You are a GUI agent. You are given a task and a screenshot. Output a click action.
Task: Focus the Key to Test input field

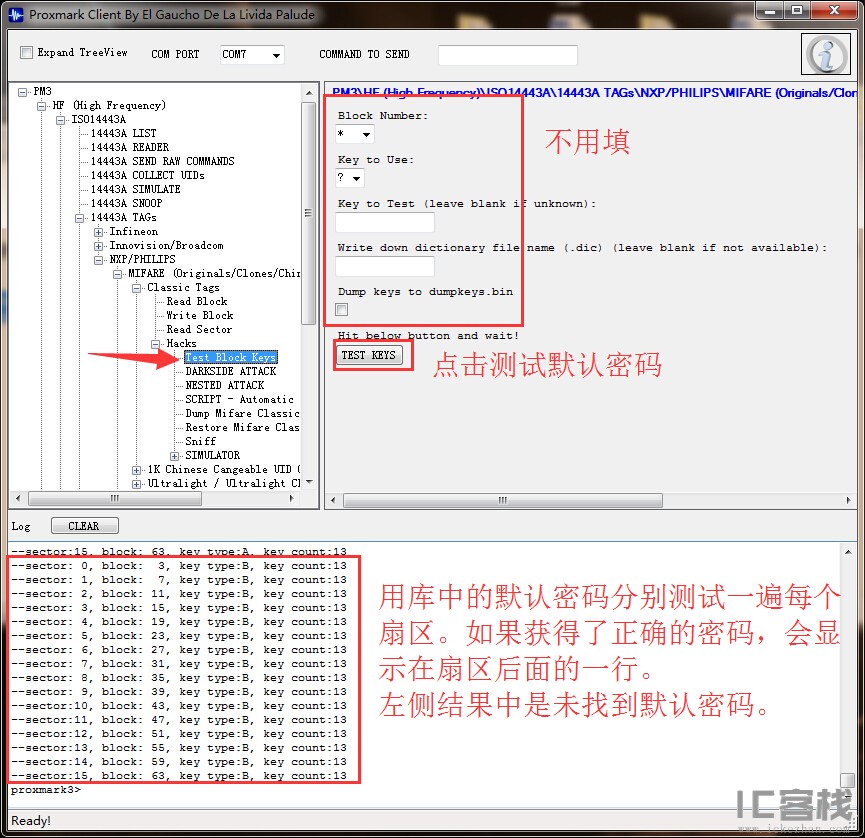(x=385, y=222)
